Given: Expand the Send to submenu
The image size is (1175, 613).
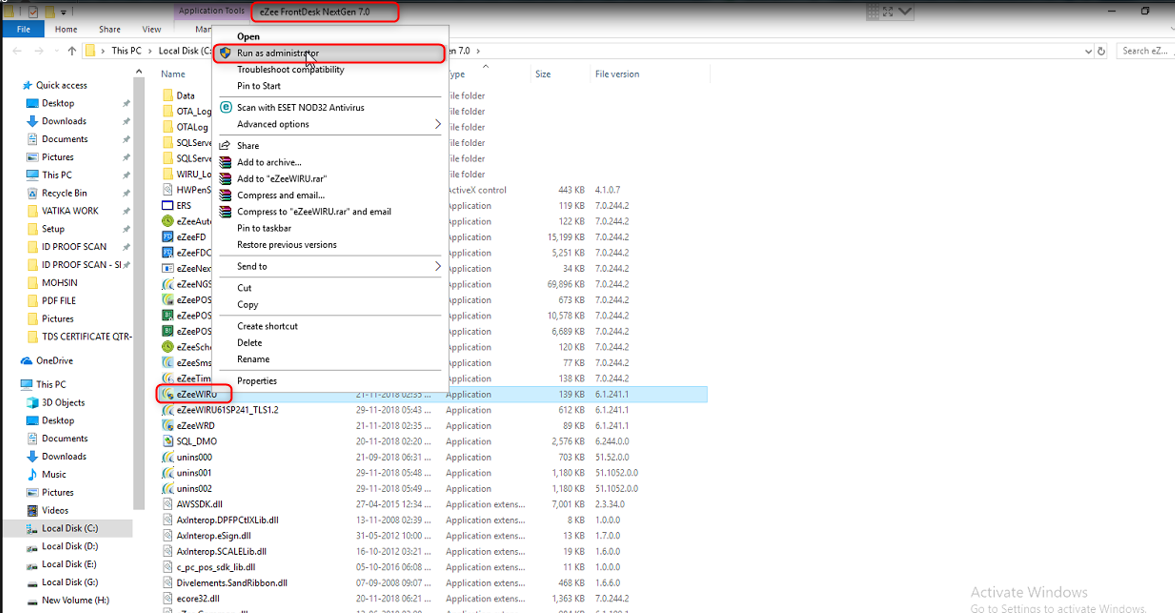Looking at the screenshot, I should pos(330,267).
